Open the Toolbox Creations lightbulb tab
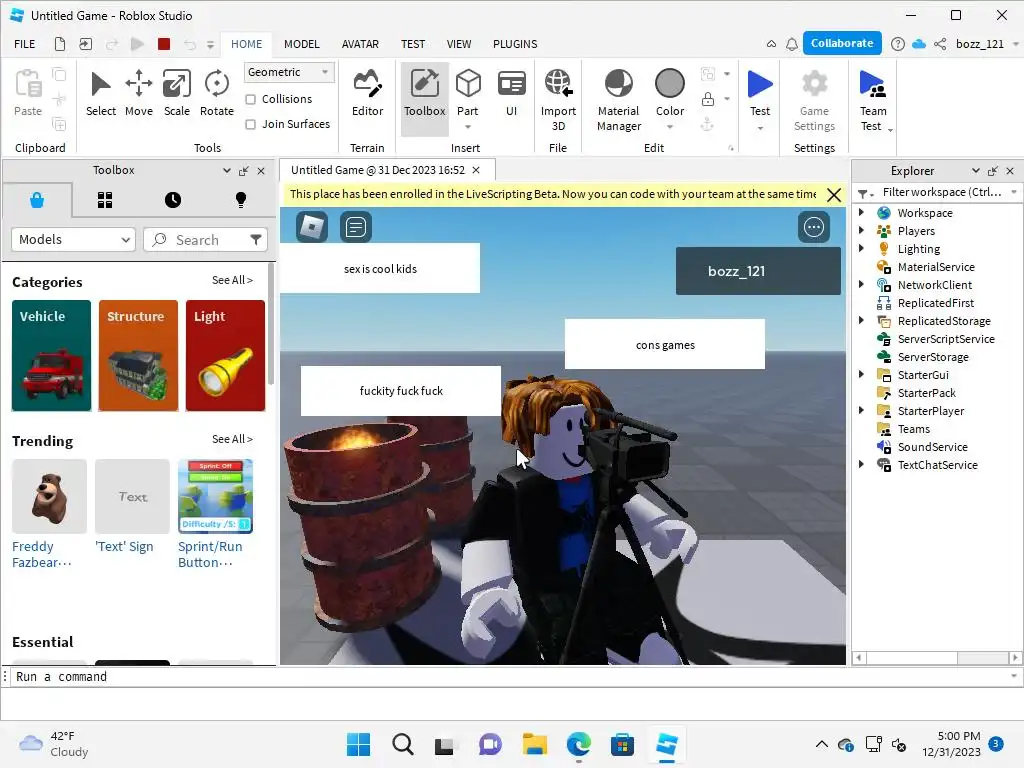The width and height of the screenshot is (1024, 768). tap(241, 200)
